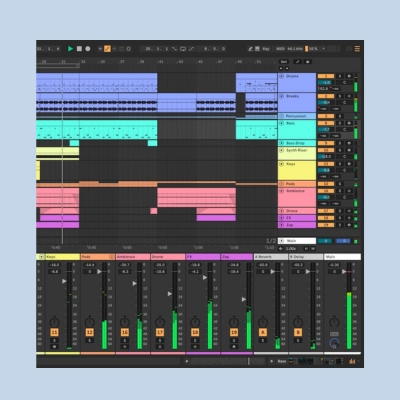This screenshot has width=400, height=400.
Task: Open the hamburger menu icon at top right
Action: tap(357, 49)
